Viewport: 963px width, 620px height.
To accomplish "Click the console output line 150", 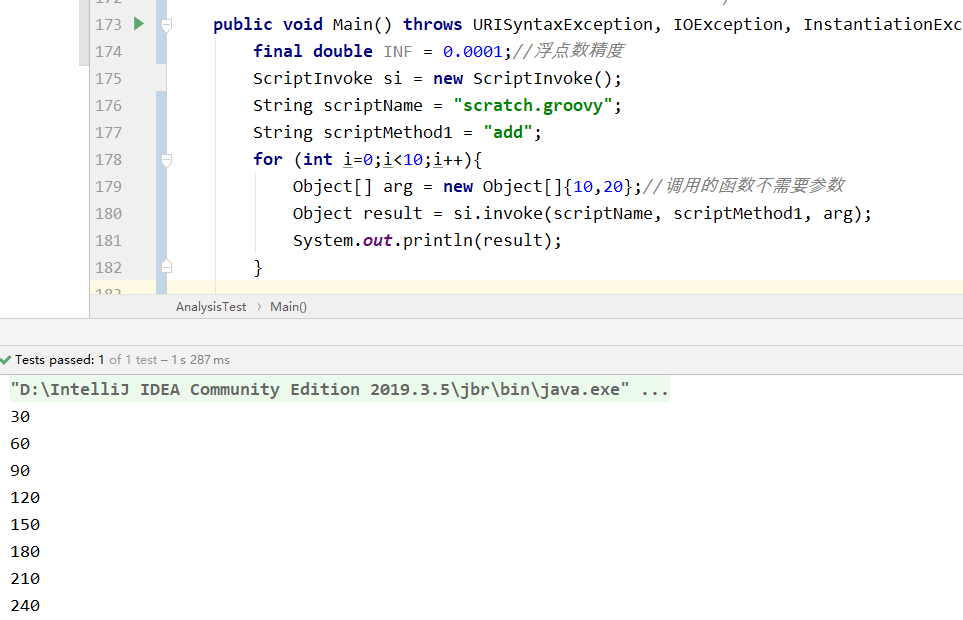I will [x=25, y=525].
